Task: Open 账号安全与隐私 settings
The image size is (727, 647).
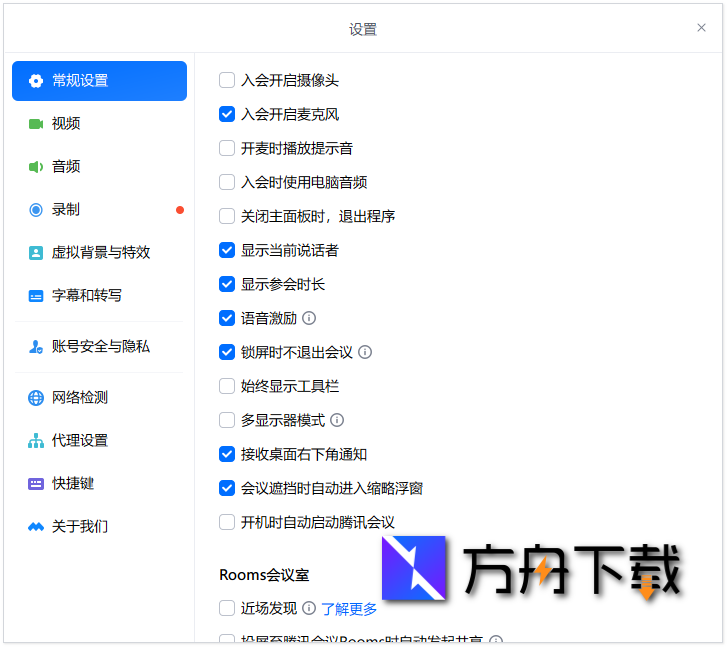Action: 99,346
